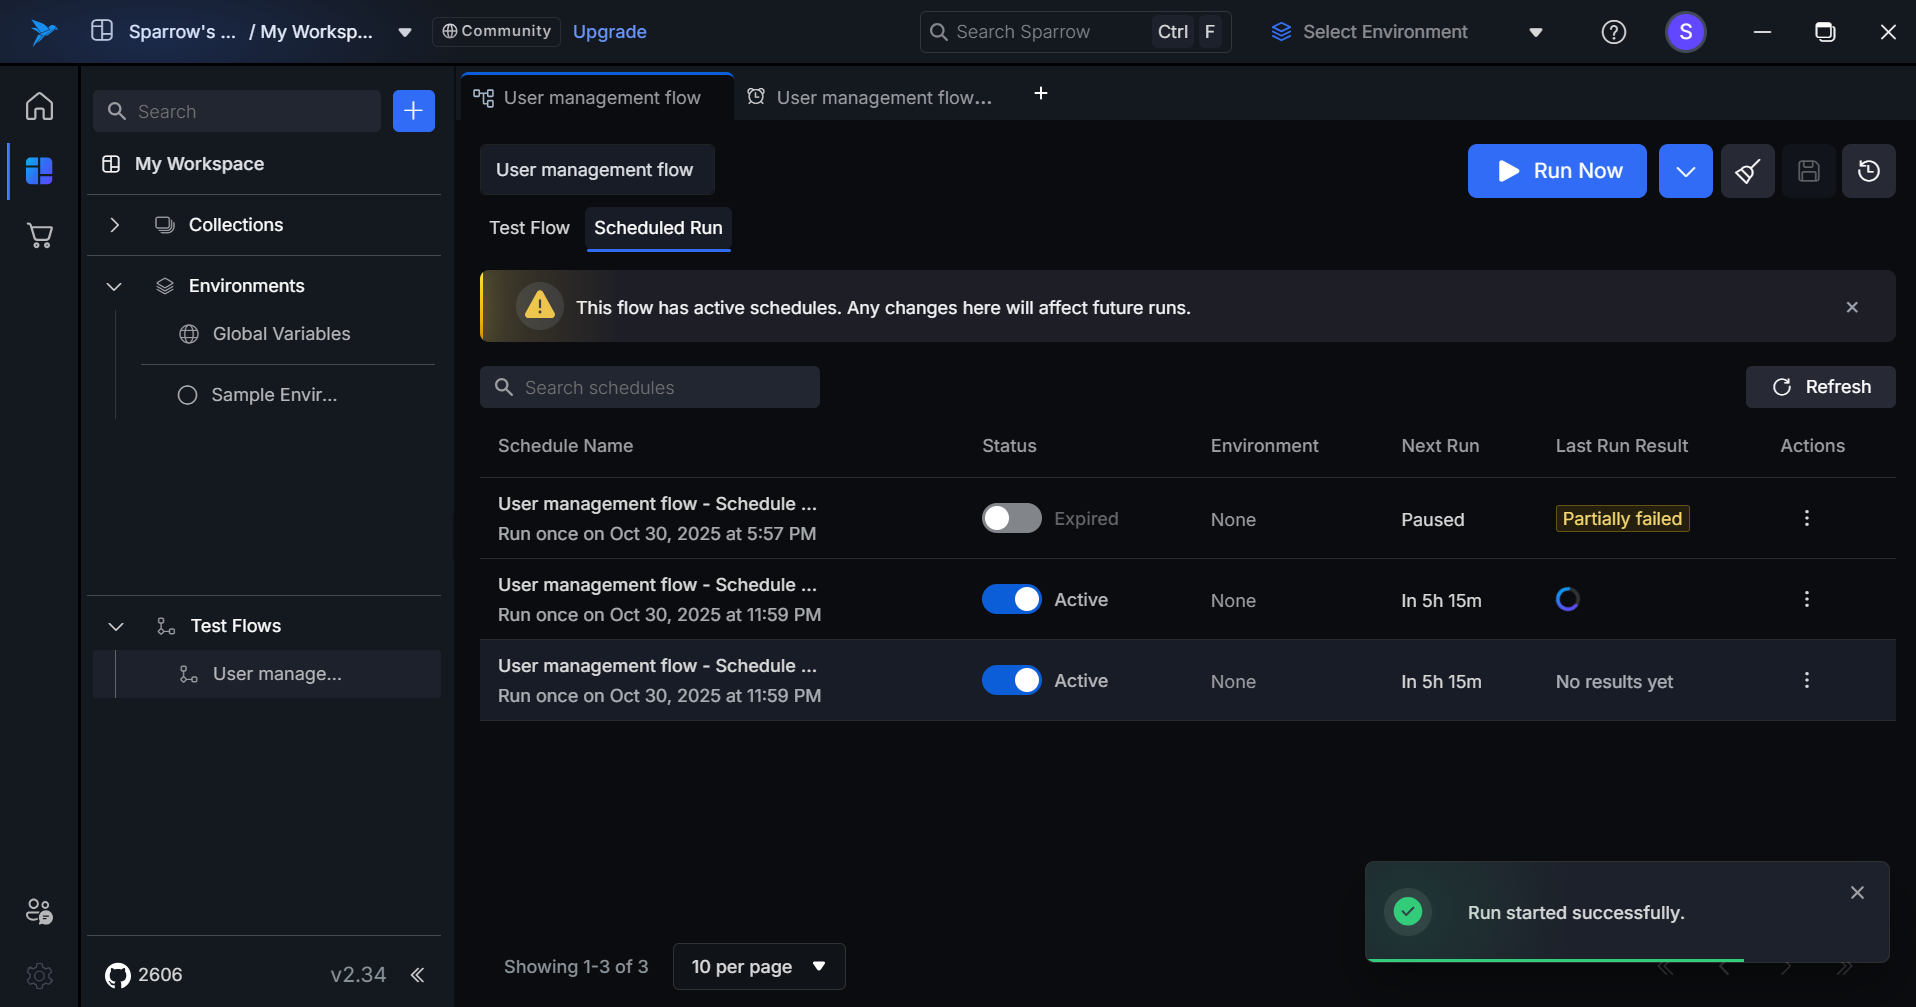Click the clear broom icon next to Run
The width and height of the screenshot is (1916, 1007).
[x=1747, y=171]
